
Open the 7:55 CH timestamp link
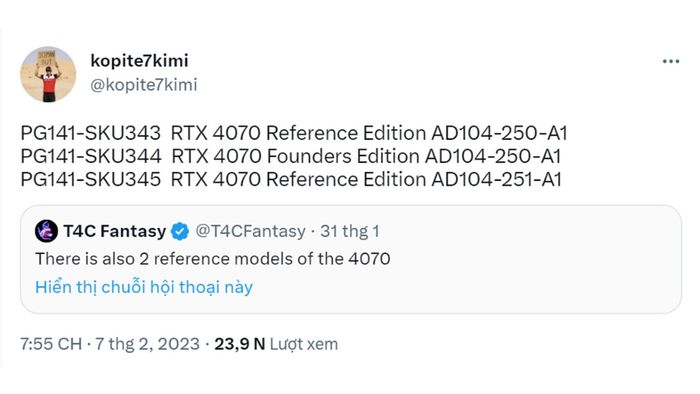coord(51,344)
